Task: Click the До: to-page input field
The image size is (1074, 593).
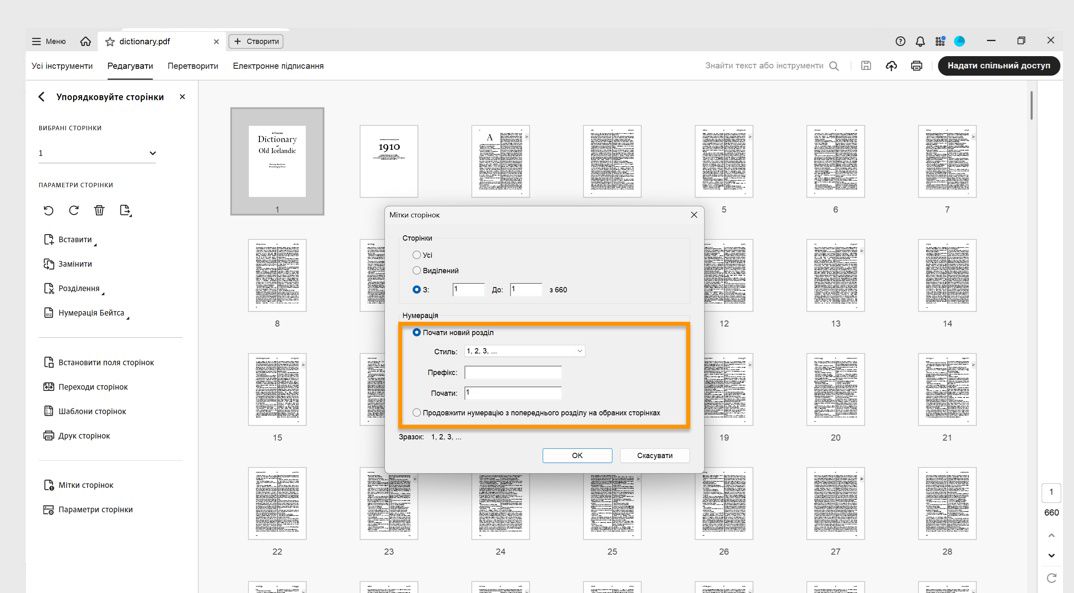Action: click(x=526, y=290)
